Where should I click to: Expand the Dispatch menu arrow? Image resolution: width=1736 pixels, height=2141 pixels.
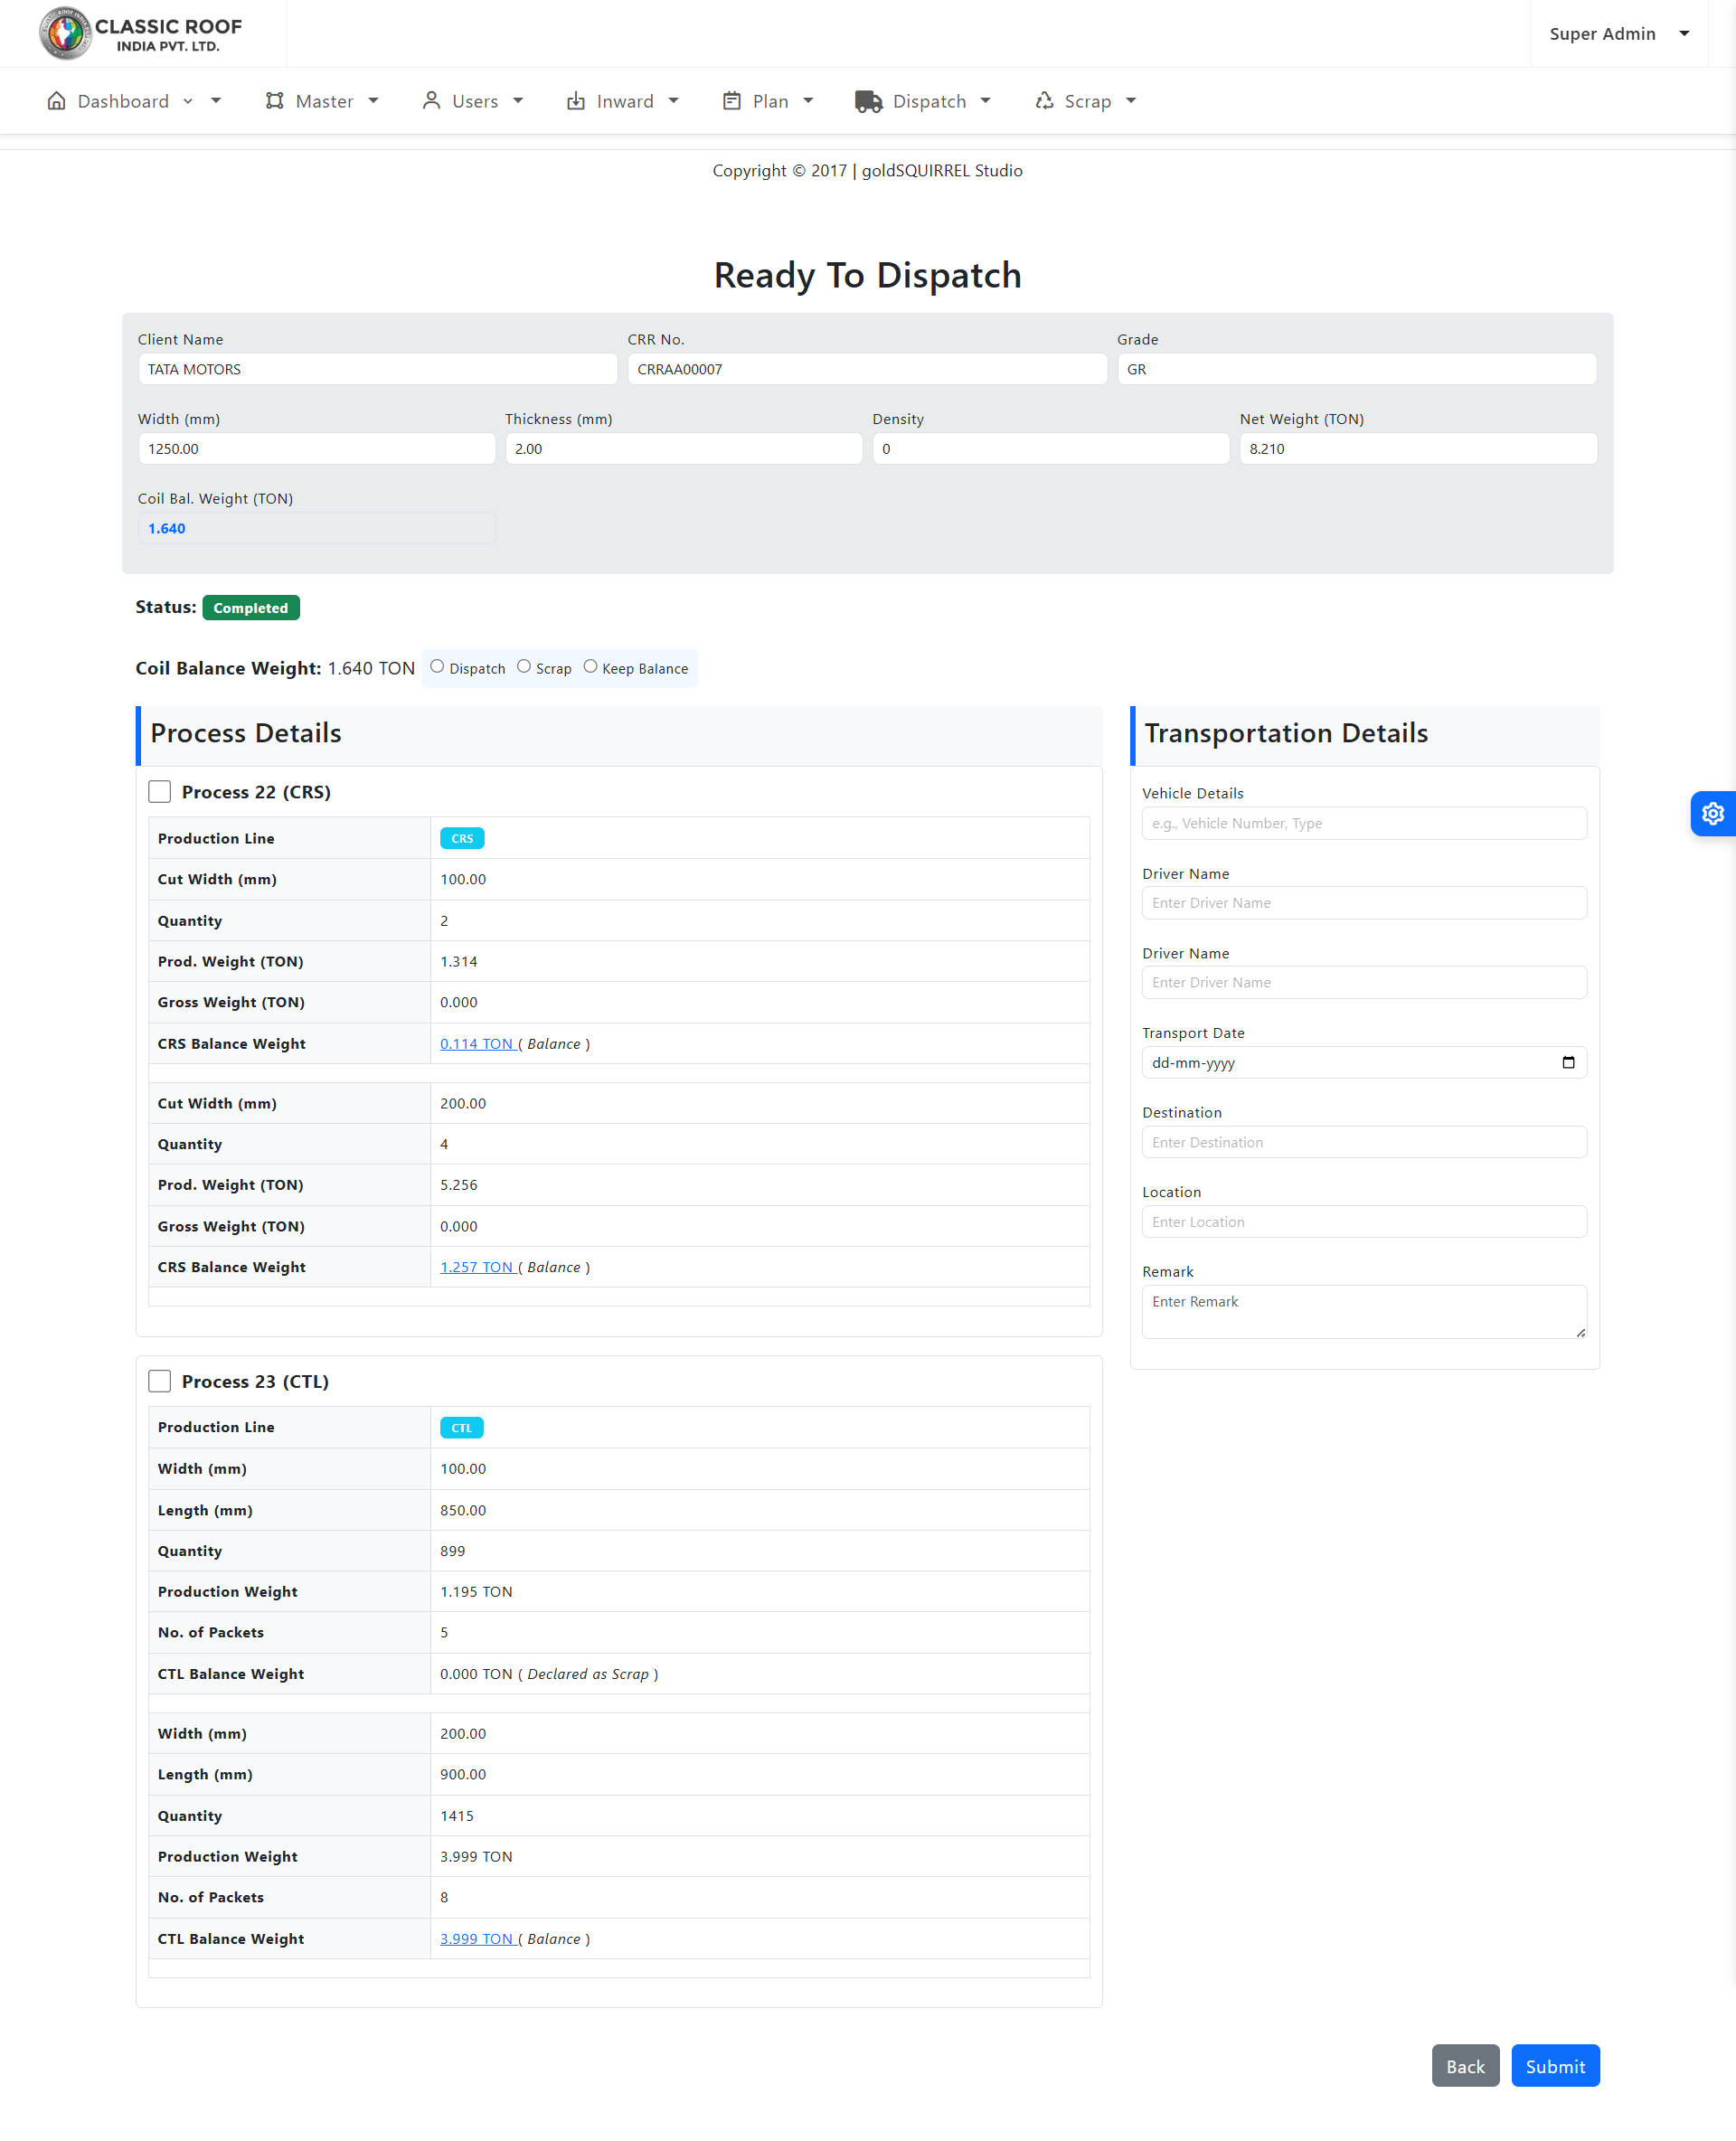pos(985,101)
